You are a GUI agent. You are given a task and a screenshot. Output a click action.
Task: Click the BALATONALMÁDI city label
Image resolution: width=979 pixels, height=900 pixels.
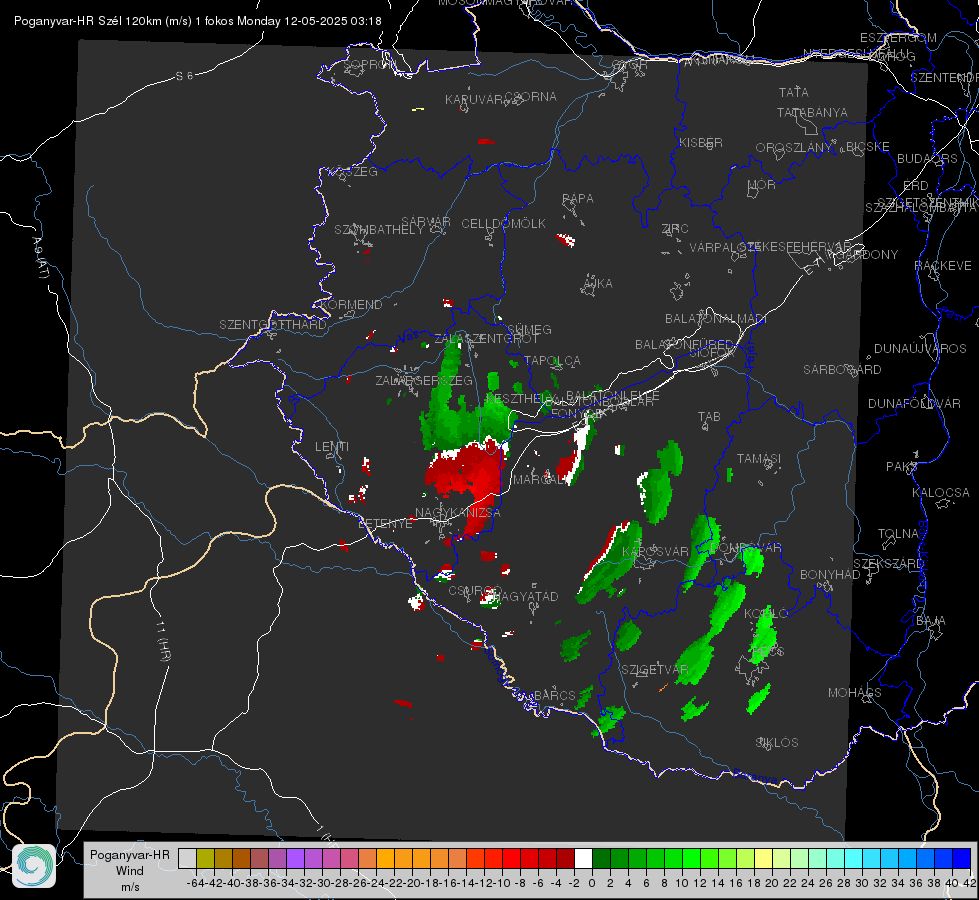tap(716, 319)
